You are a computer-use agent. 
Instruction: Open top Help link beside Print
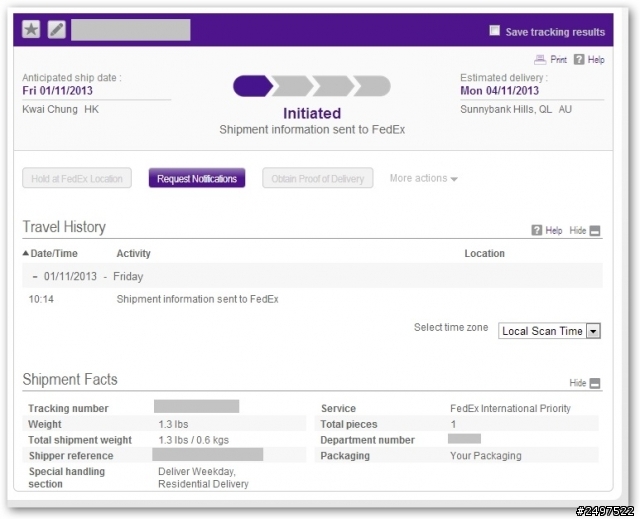pos(596,60)
